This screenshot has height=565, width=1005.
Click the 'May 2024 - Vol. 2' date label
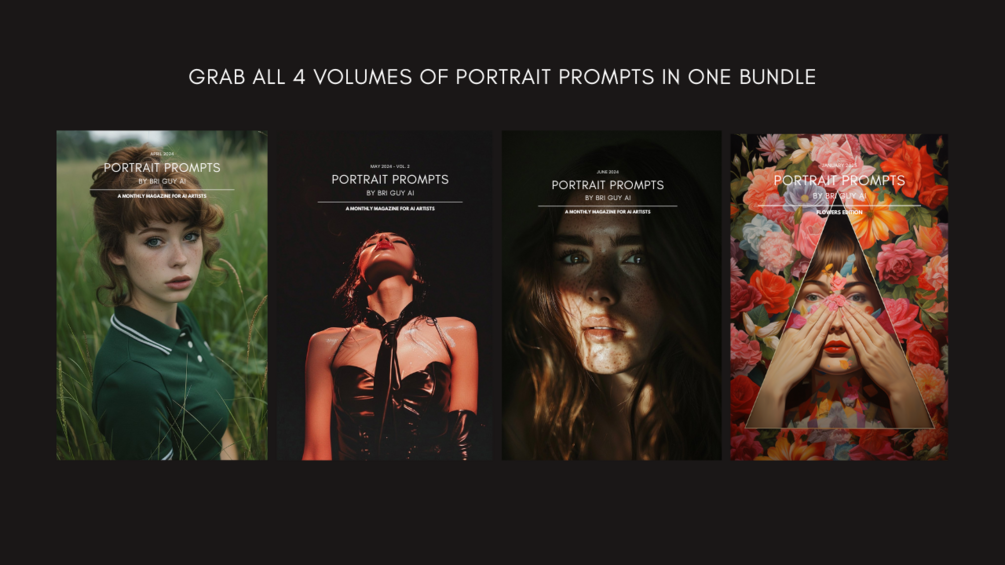coord(390,167)
